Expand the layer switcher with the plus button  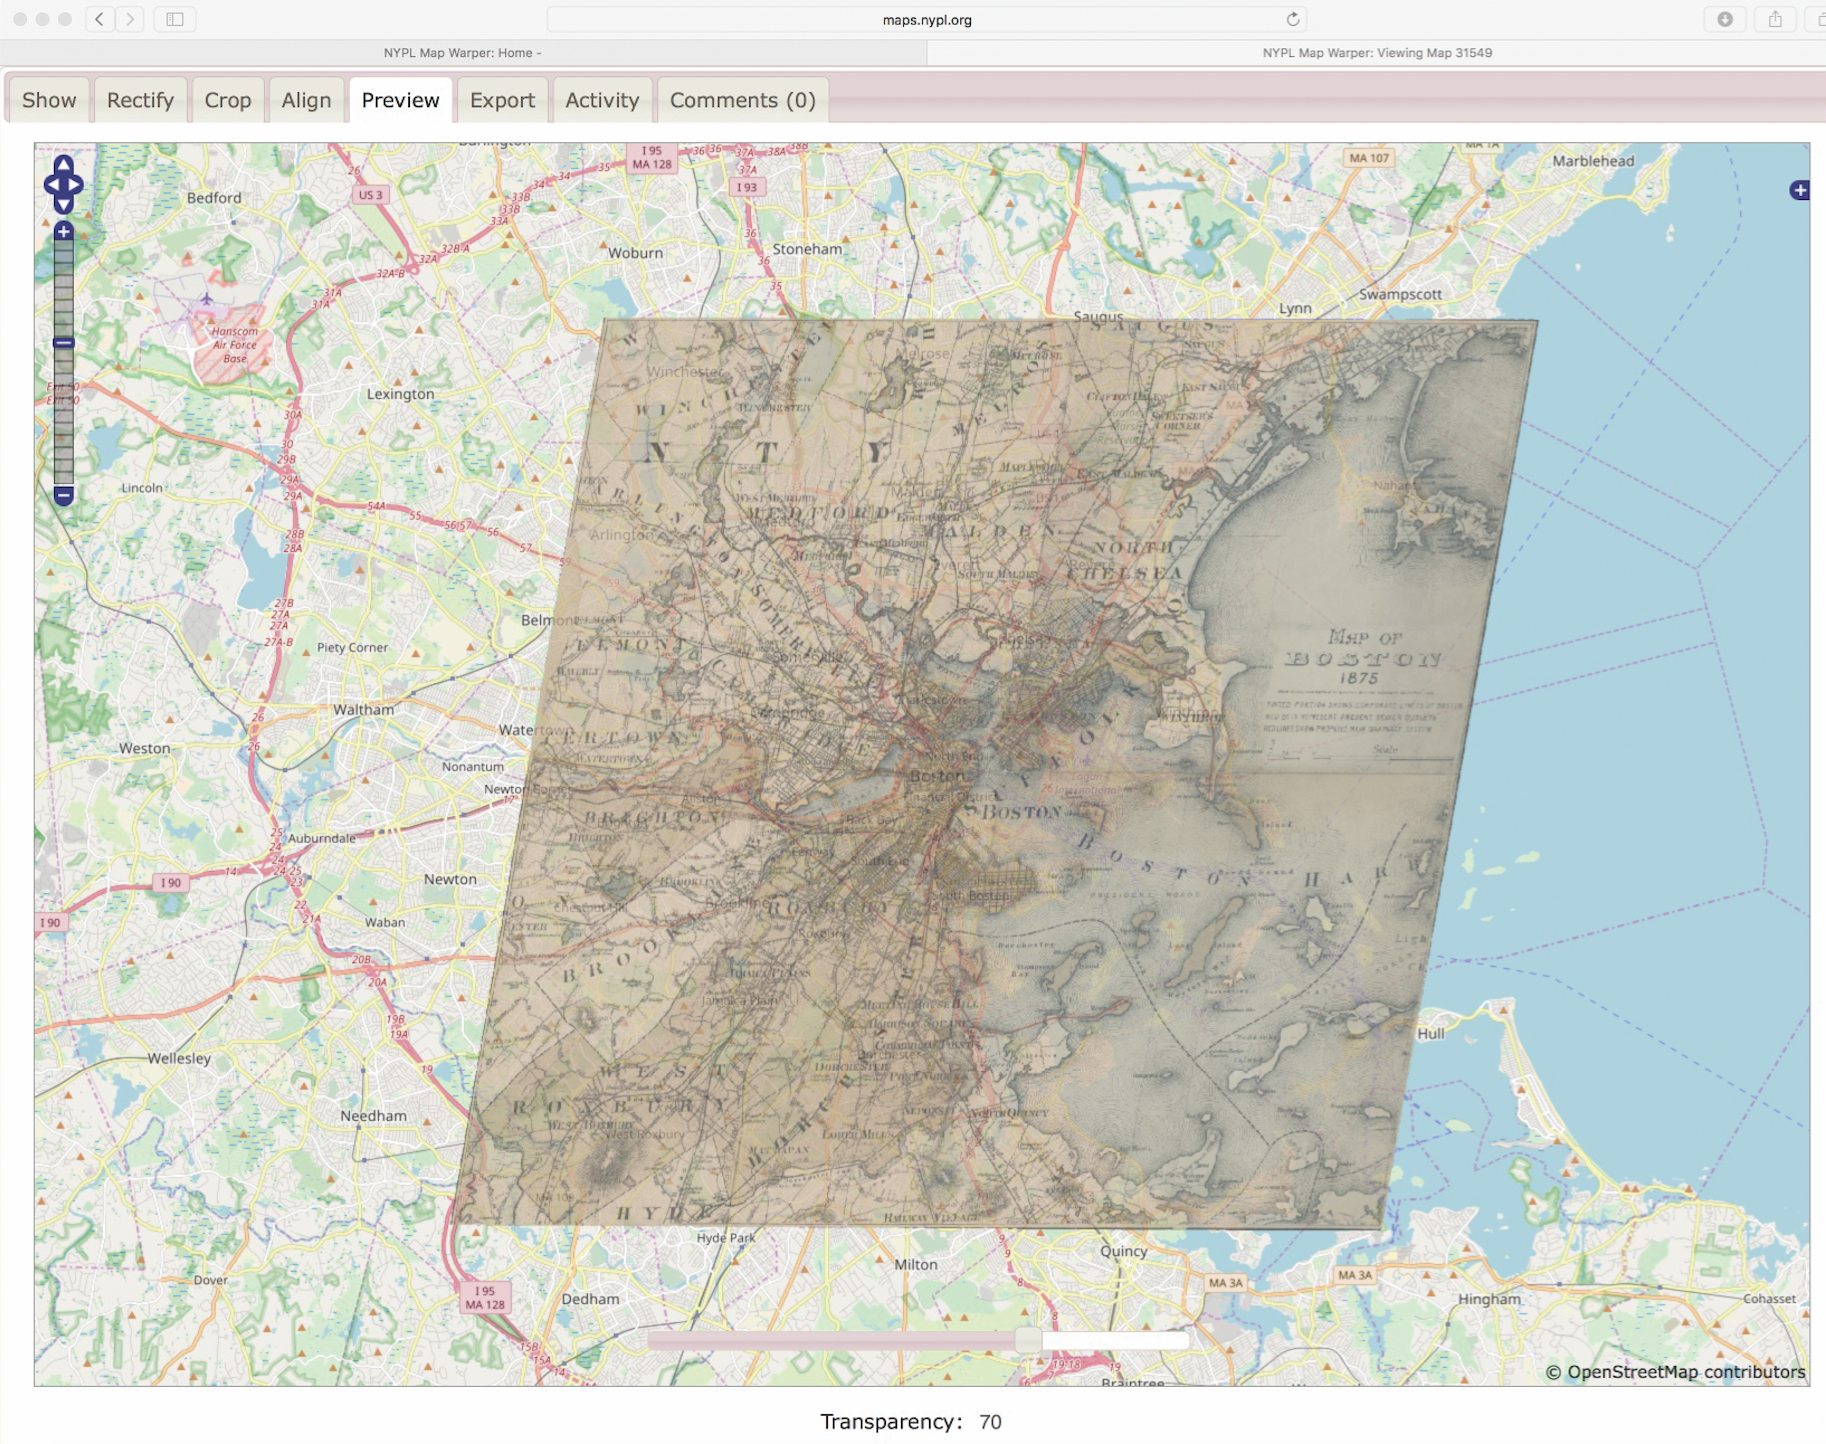coord(1800,188)
